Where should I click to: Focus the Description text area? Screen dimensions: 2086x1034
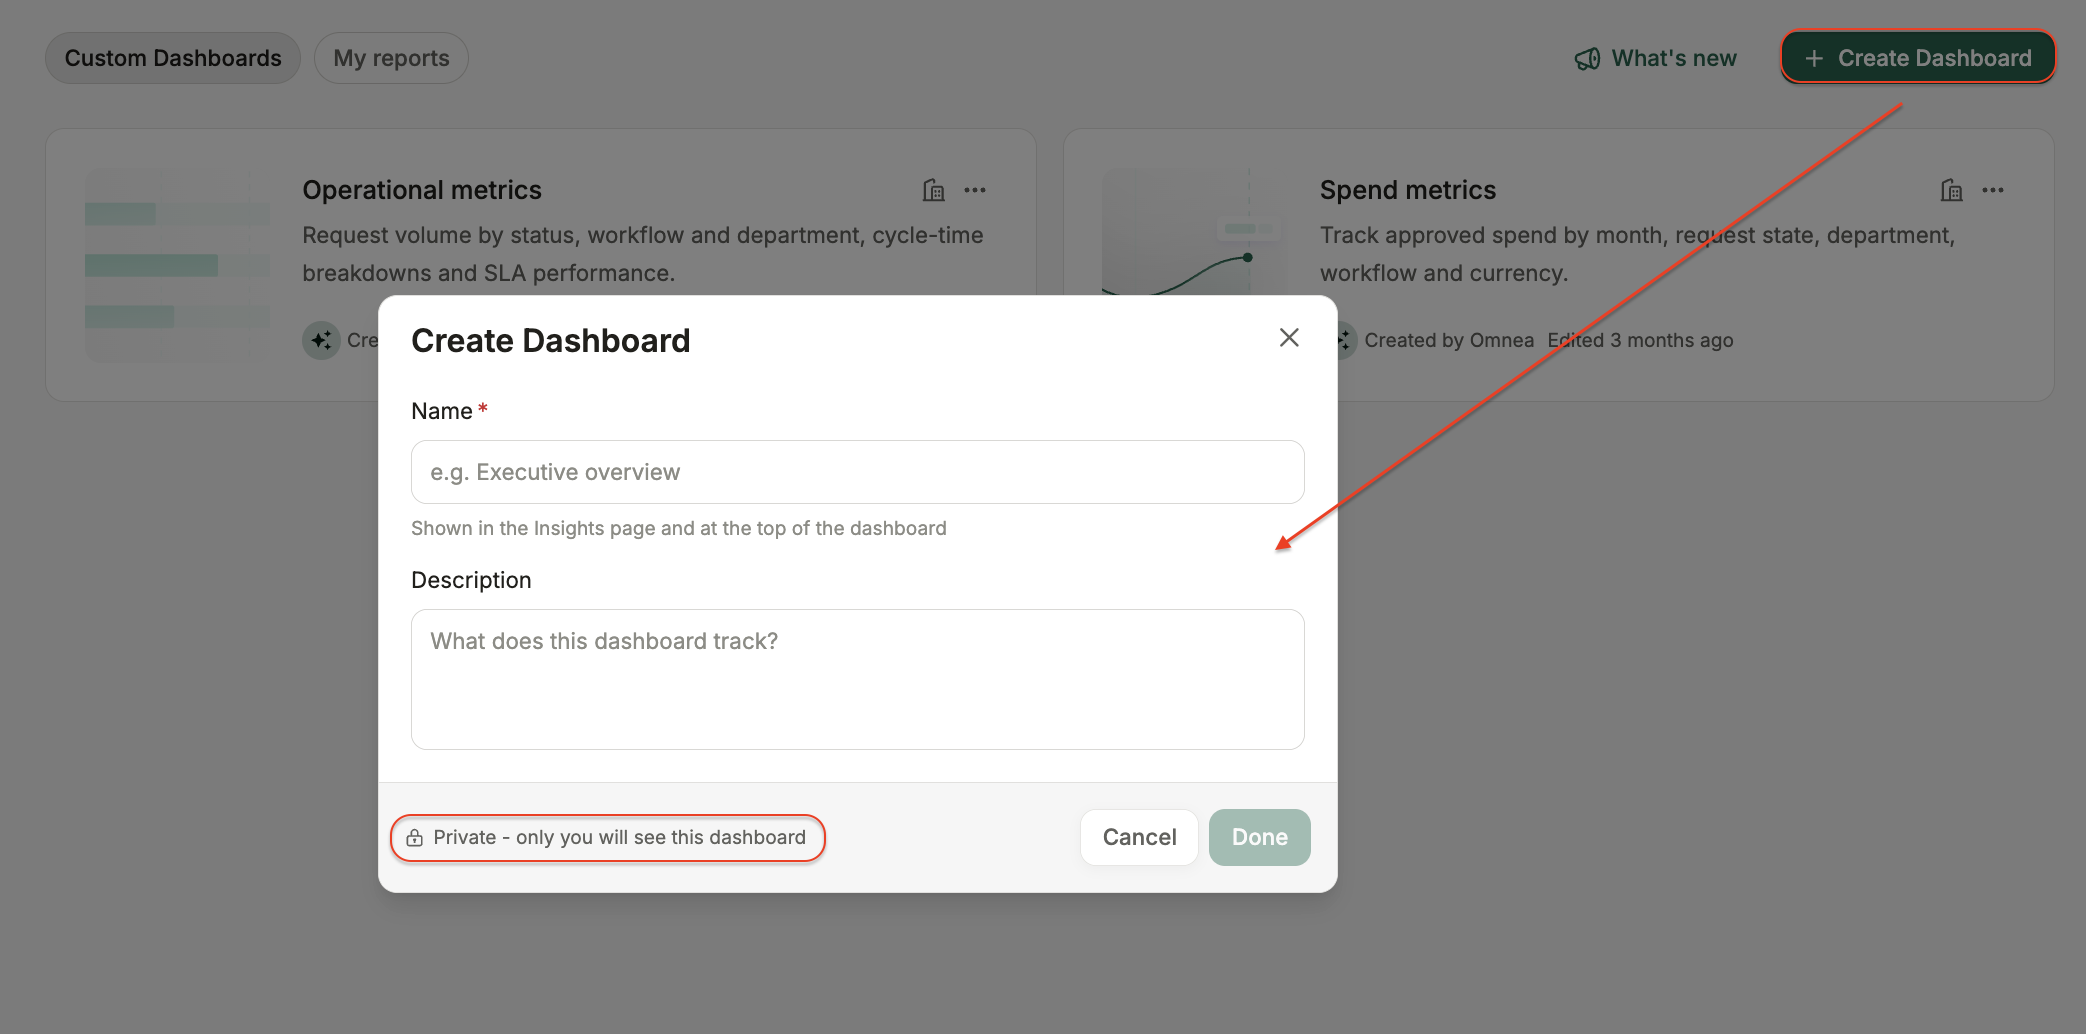858,680
